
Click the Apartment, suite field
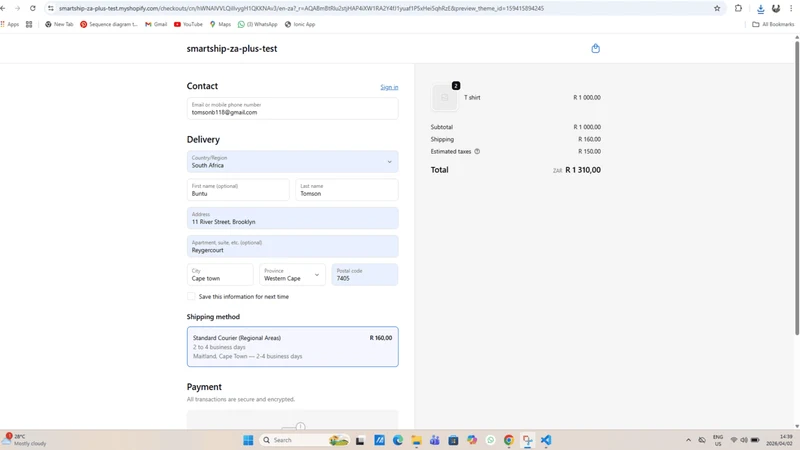(x=292, y=246)
